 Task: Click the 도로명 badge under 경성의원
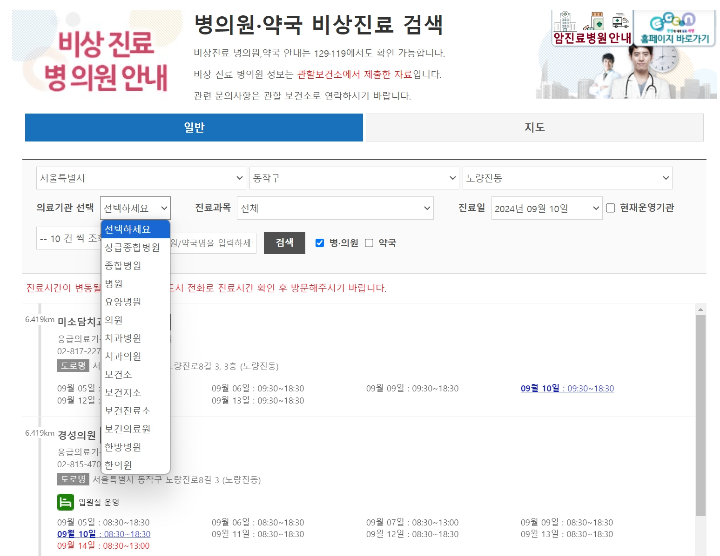click(73, 479)
